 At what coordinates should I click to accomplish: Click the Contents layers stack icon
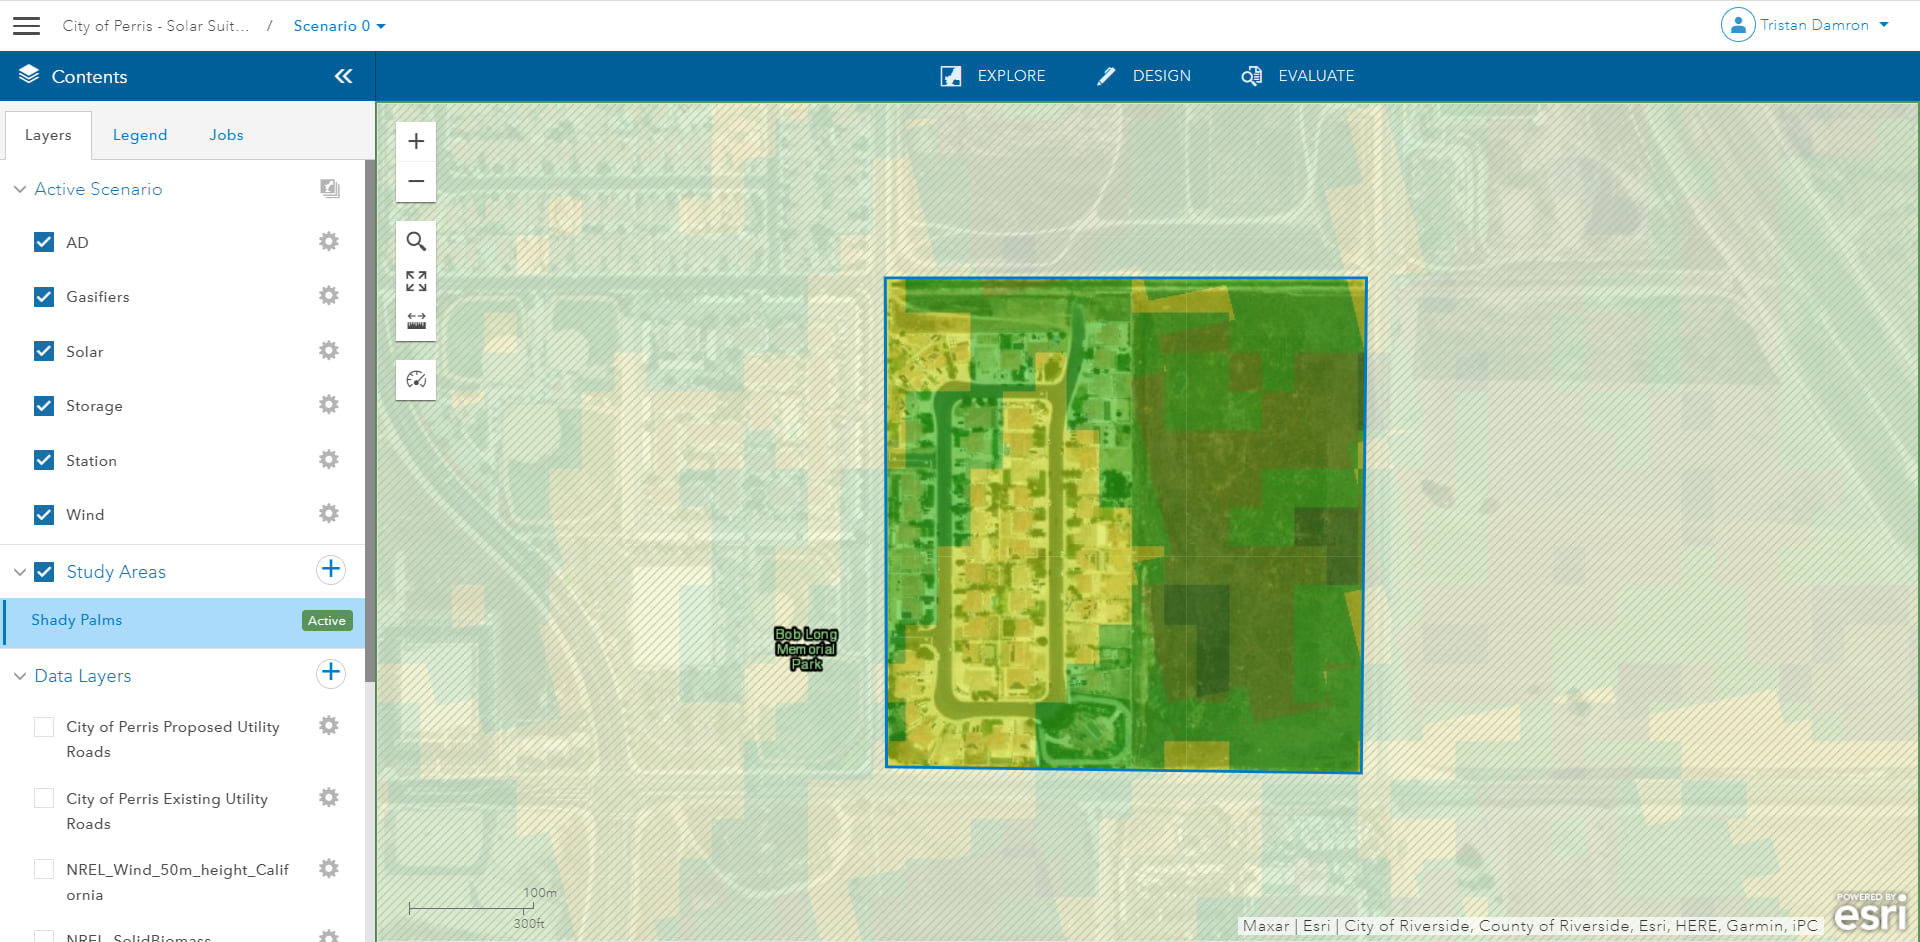tap(29, 75)
